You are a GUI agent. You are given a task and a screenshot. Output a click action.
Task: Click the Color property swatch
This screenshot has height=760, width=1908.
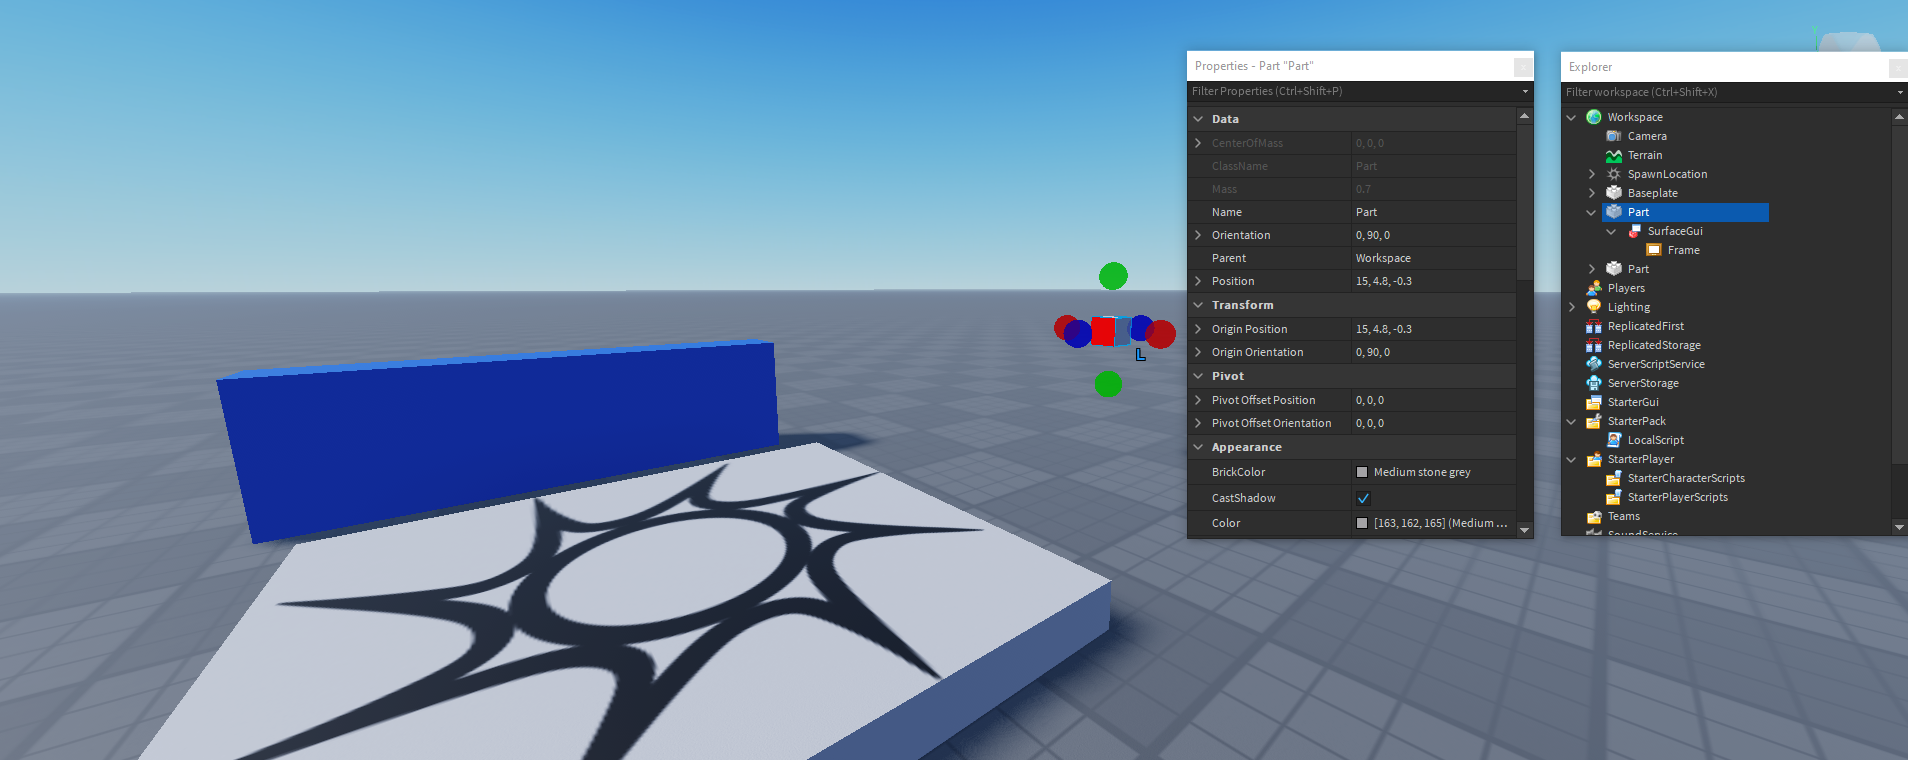[1362, 523]
